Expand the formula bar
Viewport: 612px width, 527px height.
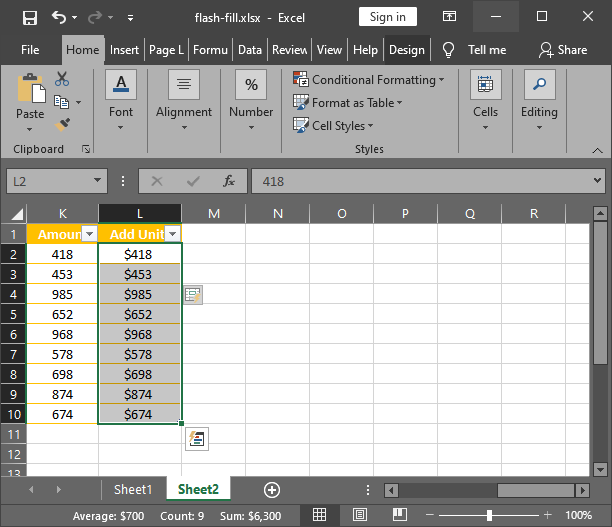pyautogui.click(x=597, y=181)
